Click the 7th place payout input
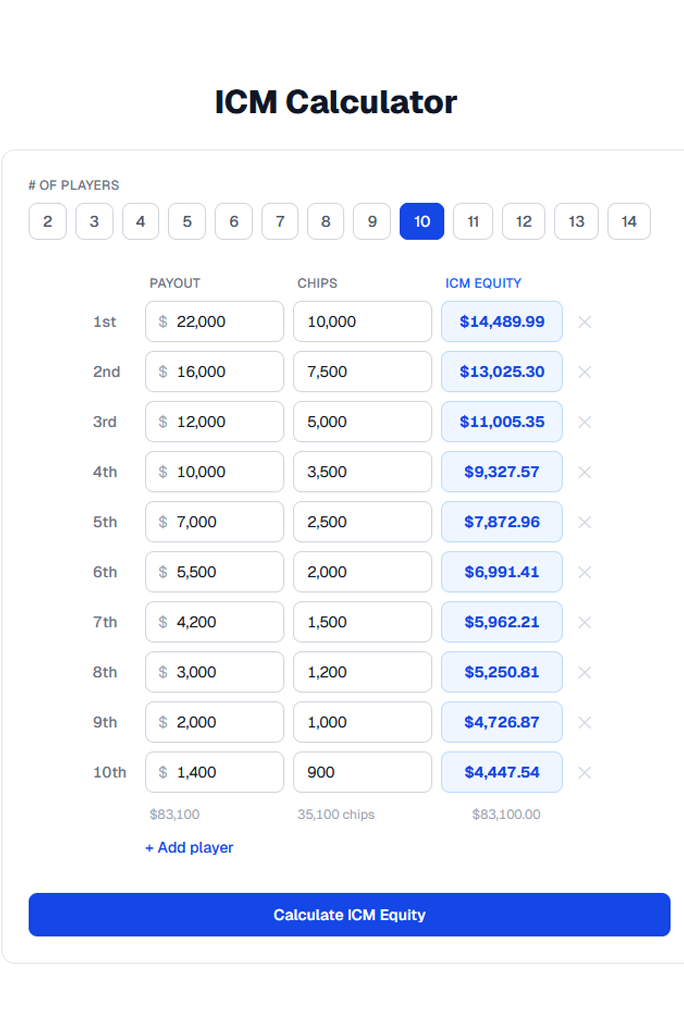Screen dimensions: 684x1026 tap(225, 622)
